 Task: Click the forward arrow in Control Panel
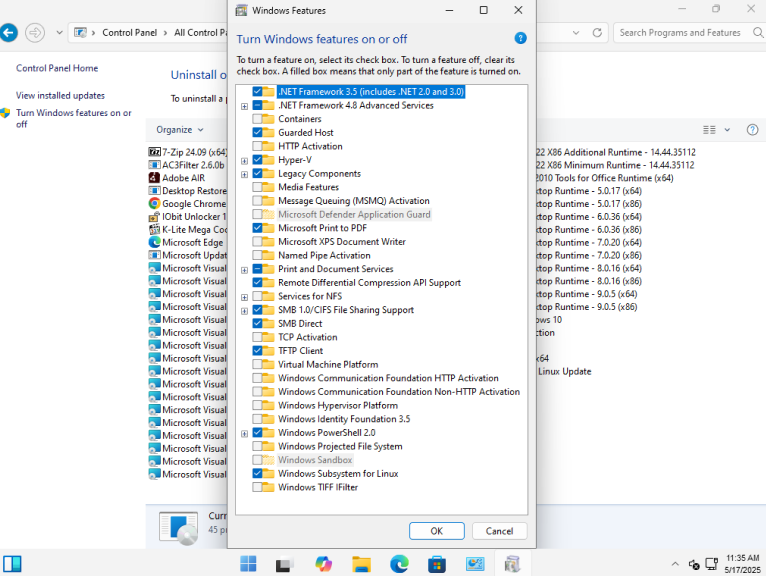point(35,33)
